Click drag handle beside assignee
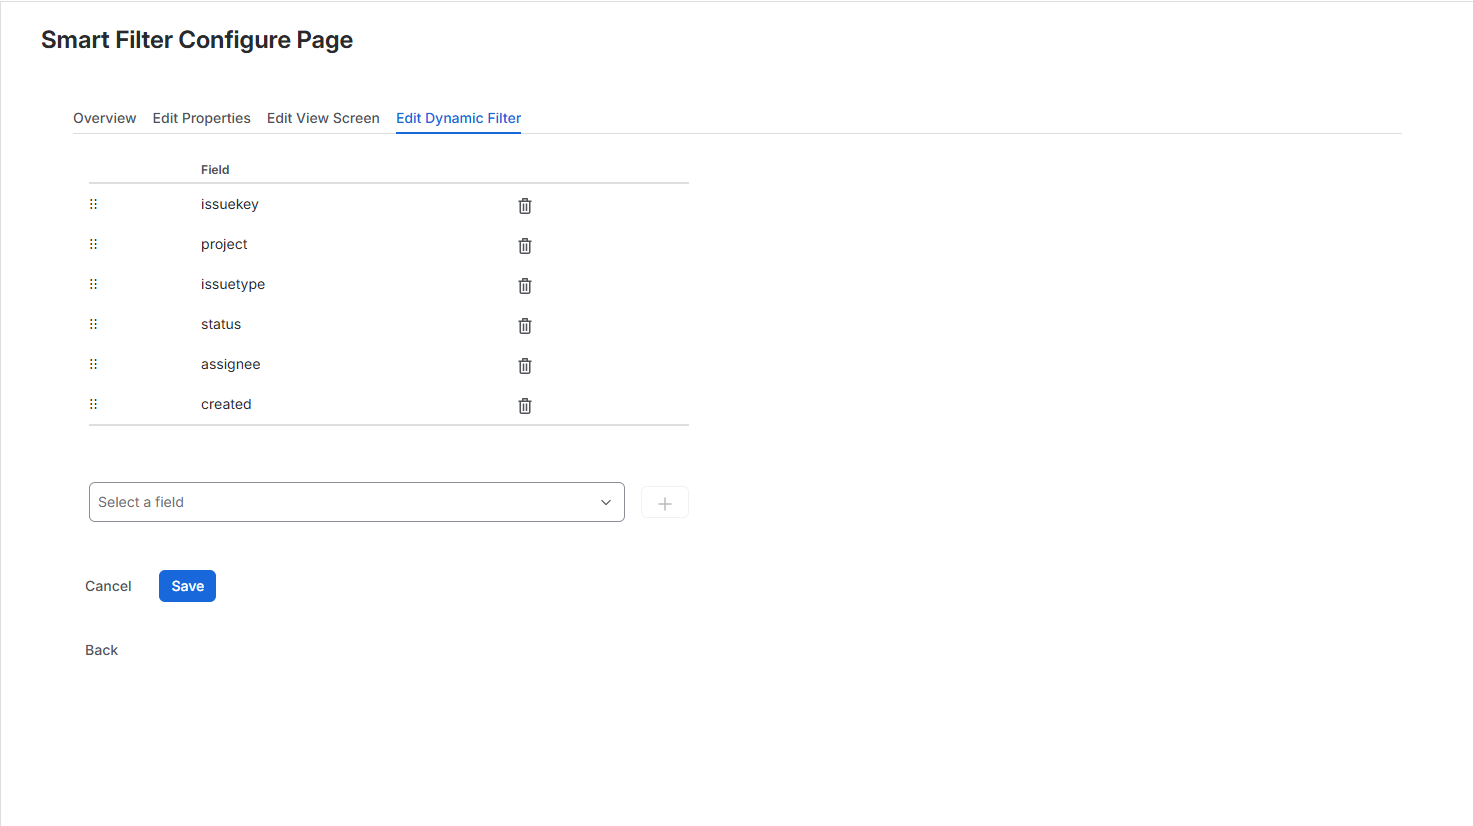1473x826 pixels. (x=94, y=364)
